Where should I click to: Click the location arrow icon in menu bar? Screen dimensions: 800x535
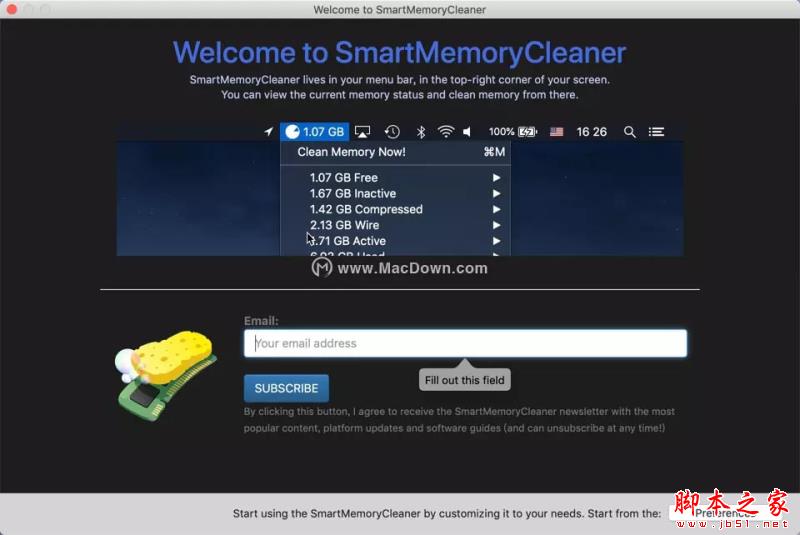[x=269, y=132]
